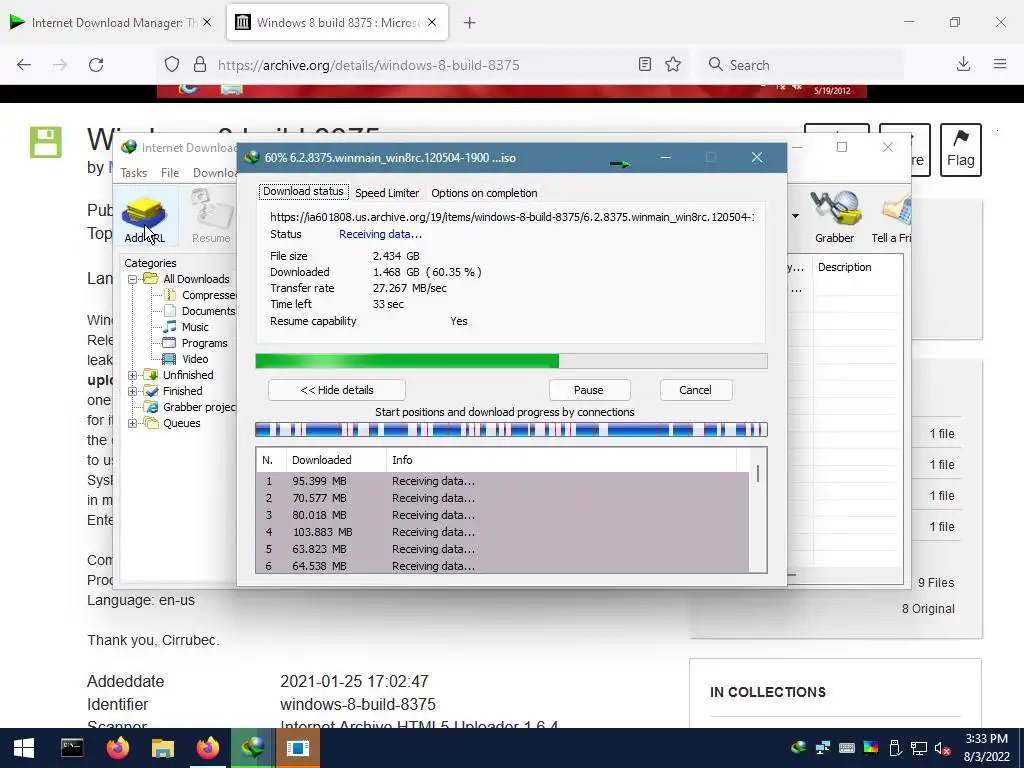Click the IDM icon in the taskbar
1024x768 pixels.
coord(253,748)
